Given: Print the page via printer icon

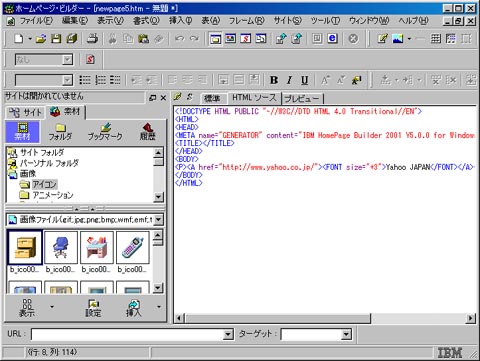Looking at the screenshot, I should coord(92,39).
